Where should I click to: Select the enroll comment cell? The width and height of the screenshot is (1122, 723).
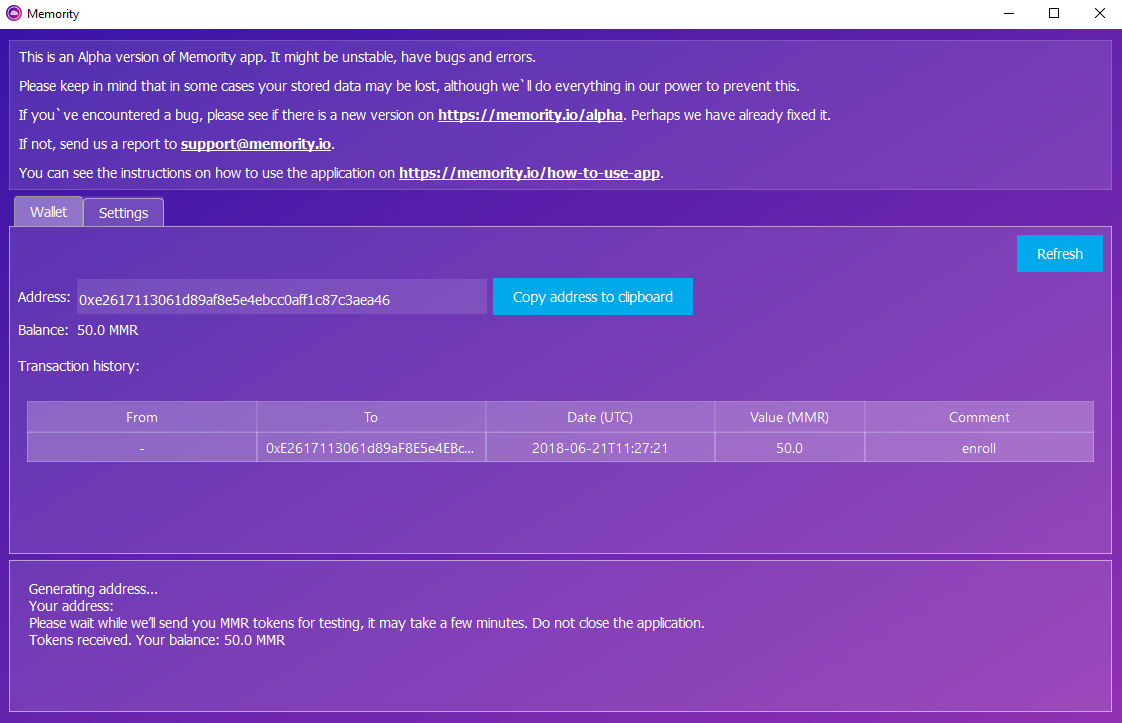click(979, 448)
